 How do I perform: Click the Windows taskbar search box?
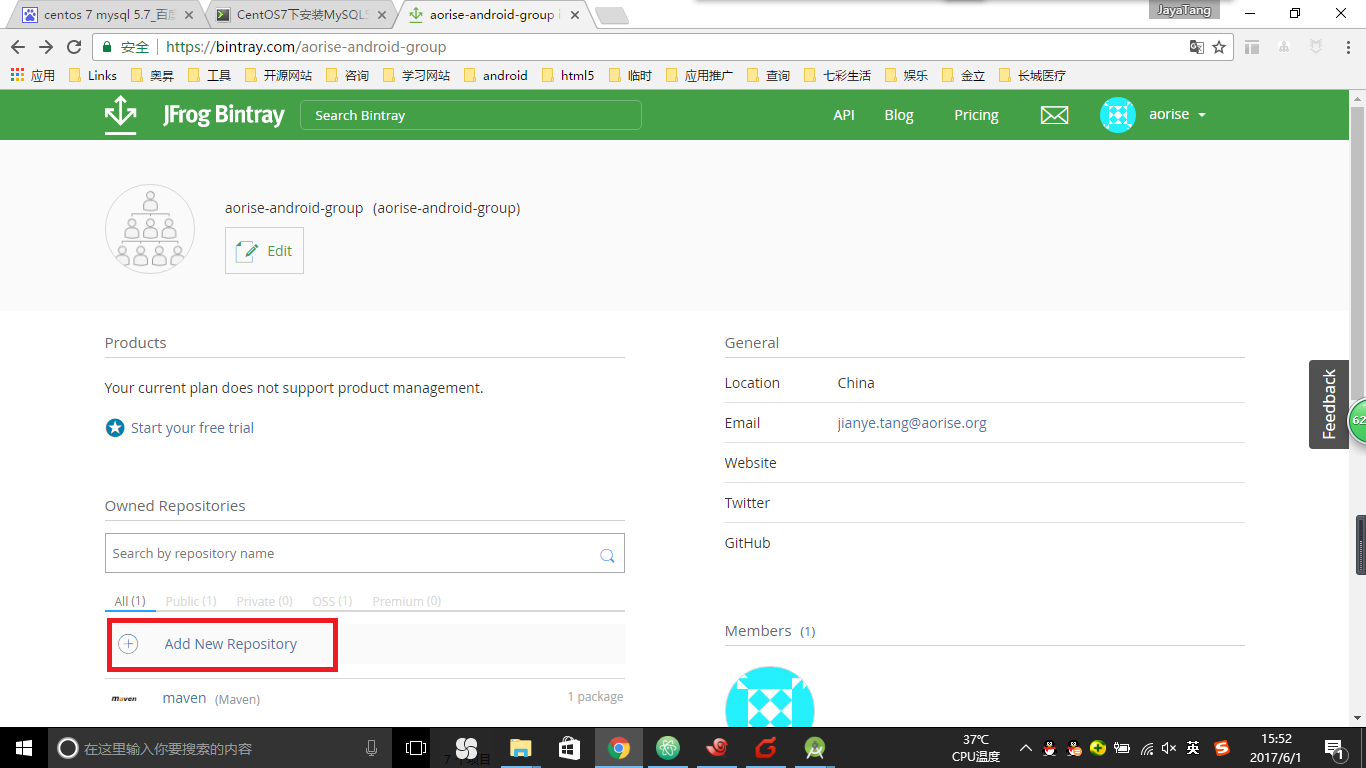[x=221, y=748]
